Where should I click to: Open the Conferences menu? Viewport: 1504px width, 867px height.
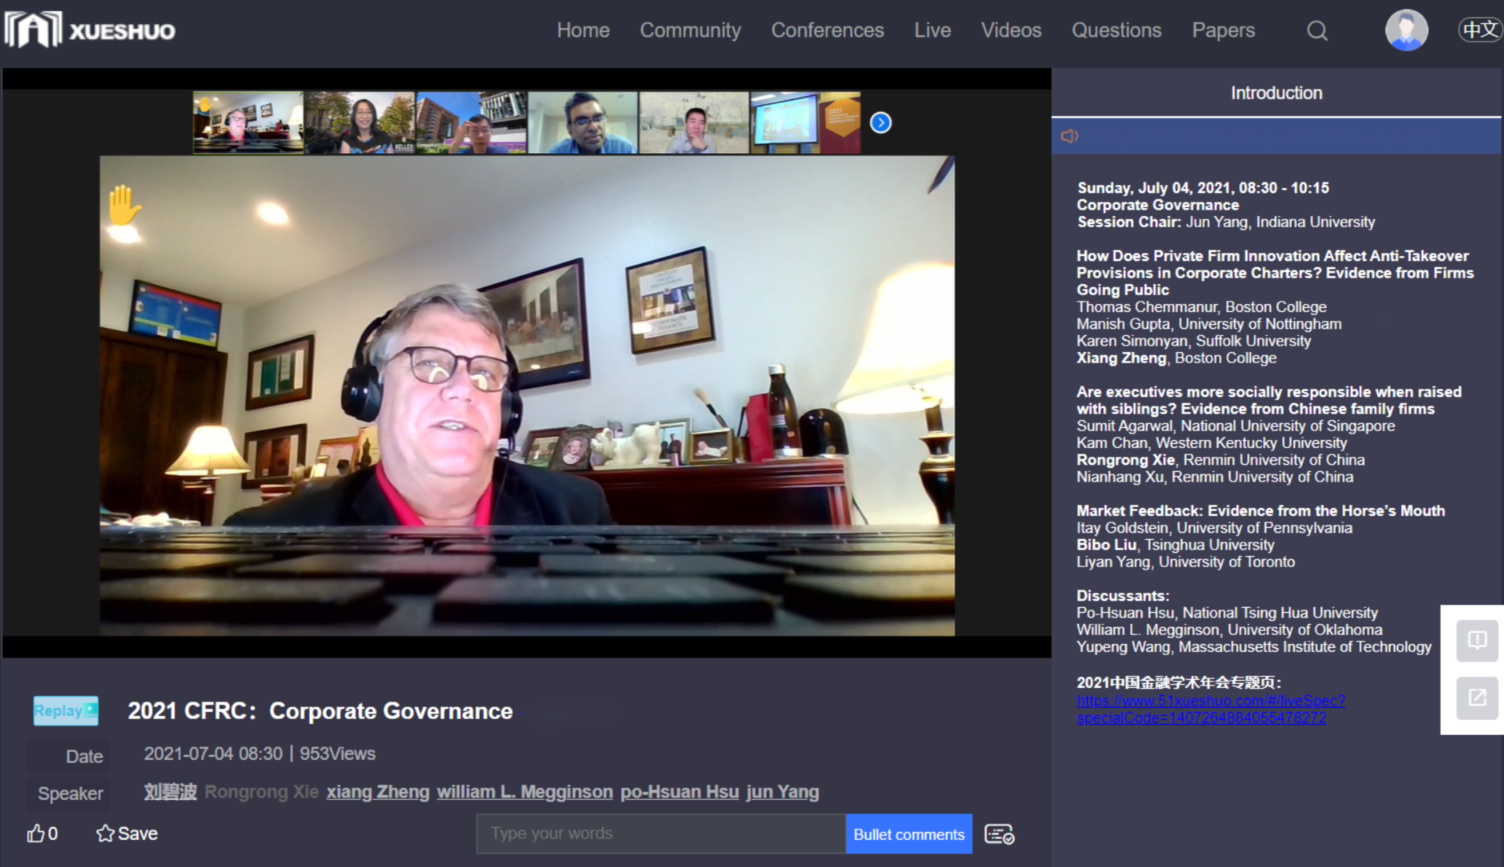pos(827,30)
